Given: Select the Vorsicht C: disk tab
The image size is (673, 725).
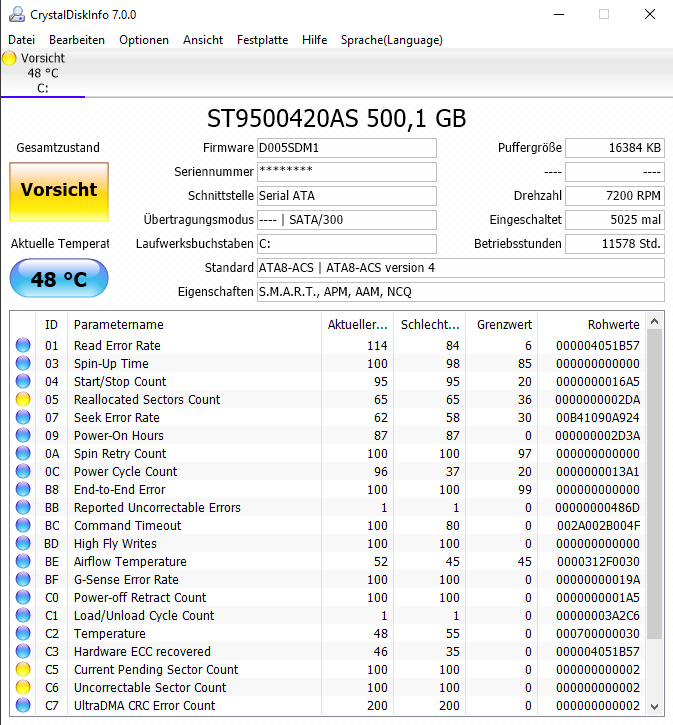Looking at the screenshot, I should click(x=43, y=73).
